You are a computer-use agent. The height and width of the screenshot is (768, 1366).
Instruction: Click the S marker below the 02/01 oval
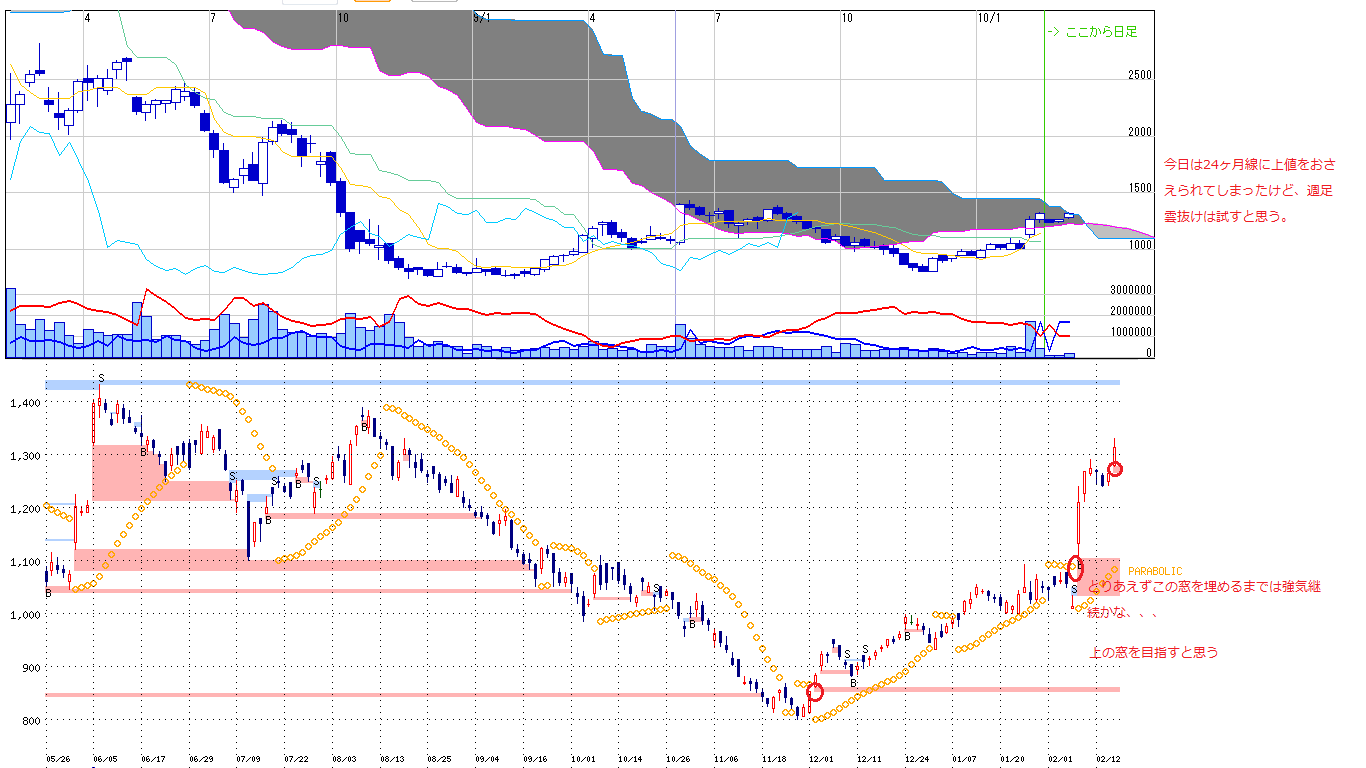tap(1074, 590)
